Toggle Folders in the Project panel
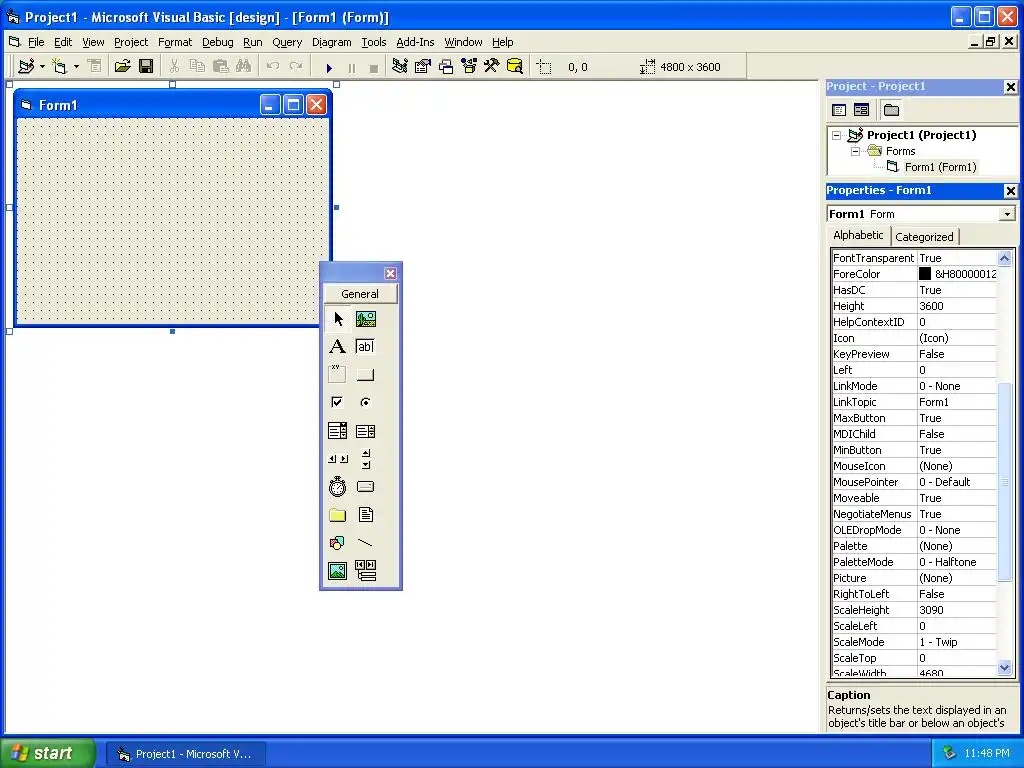Image resolution: width=1024 pixels, height=768 pixels. [891, 110]
